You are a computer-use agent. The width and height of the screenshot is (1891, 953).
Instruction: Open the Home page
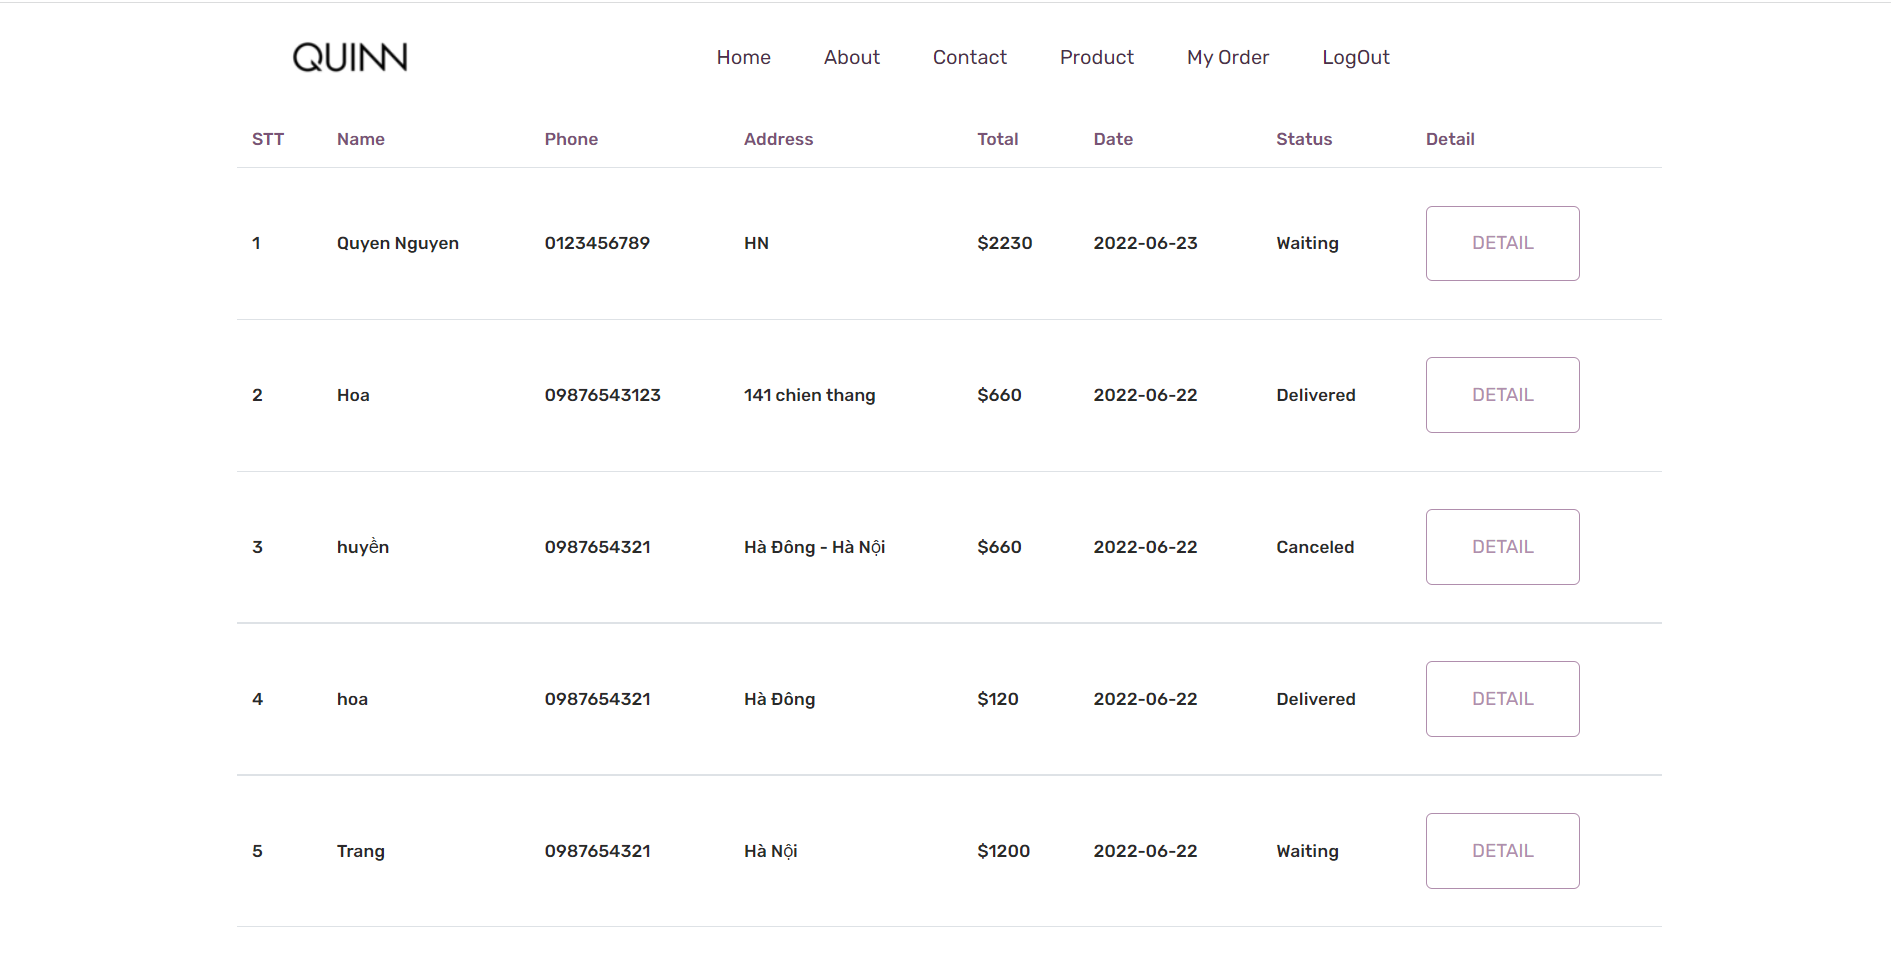(x=743, y=57)
